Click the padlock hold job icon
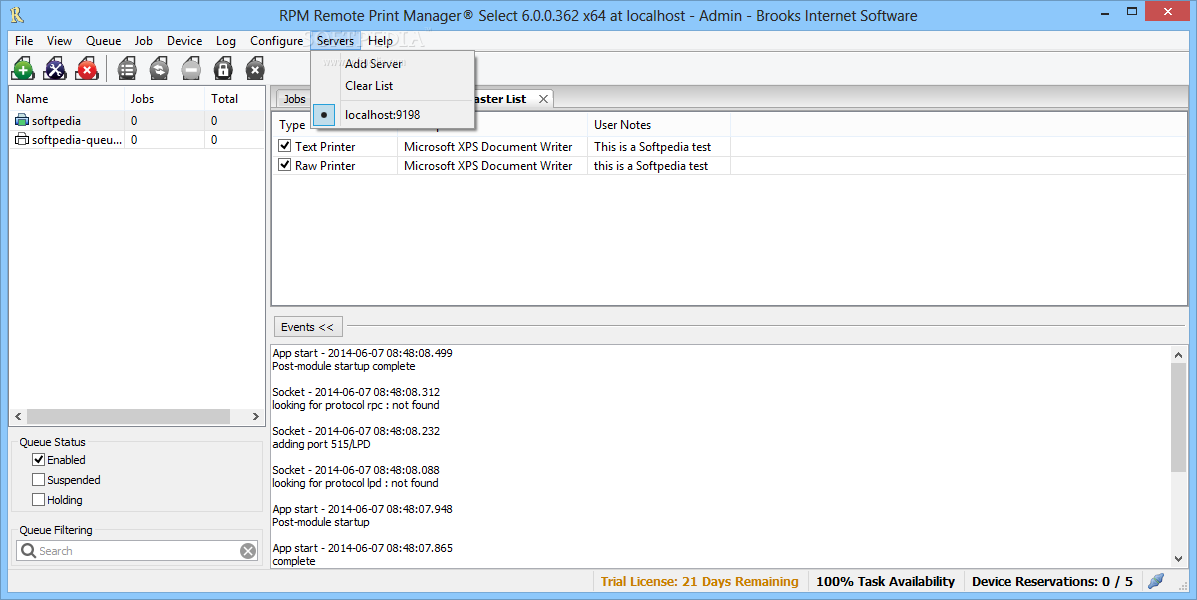Viewport: 1197px width, 600px height. click(223, 69)
